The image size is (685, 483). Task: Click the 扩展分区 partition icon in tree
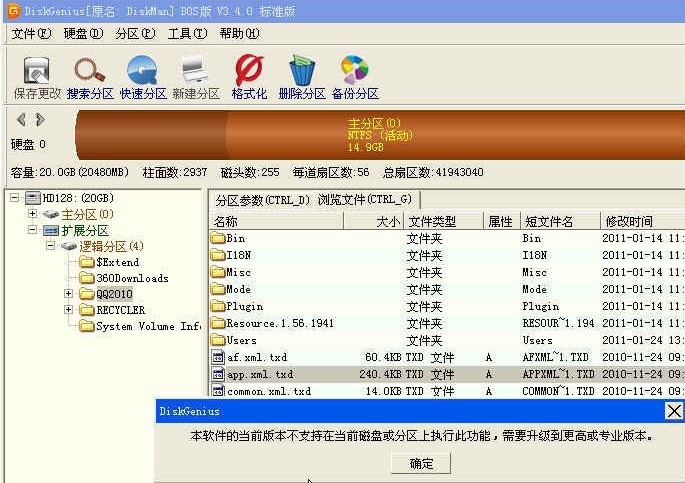[51, 230]
